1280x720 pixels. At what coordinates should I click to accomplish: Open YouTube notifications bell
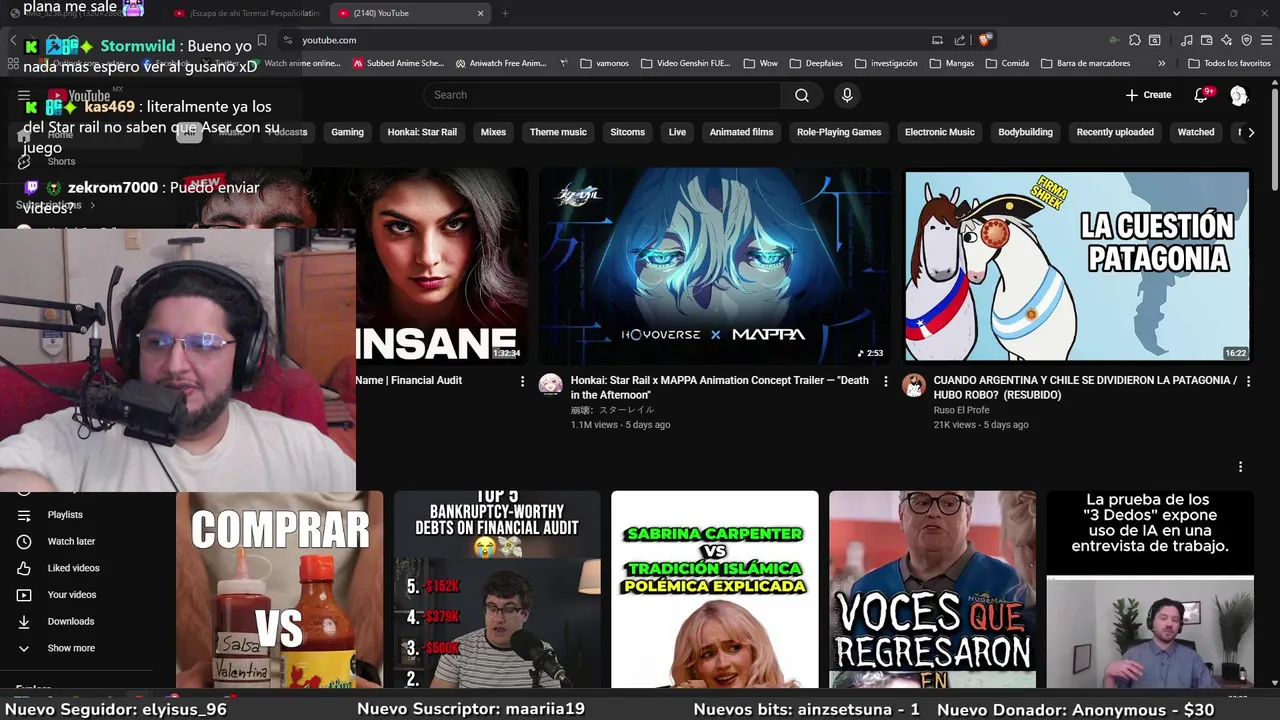(1201, 95)
